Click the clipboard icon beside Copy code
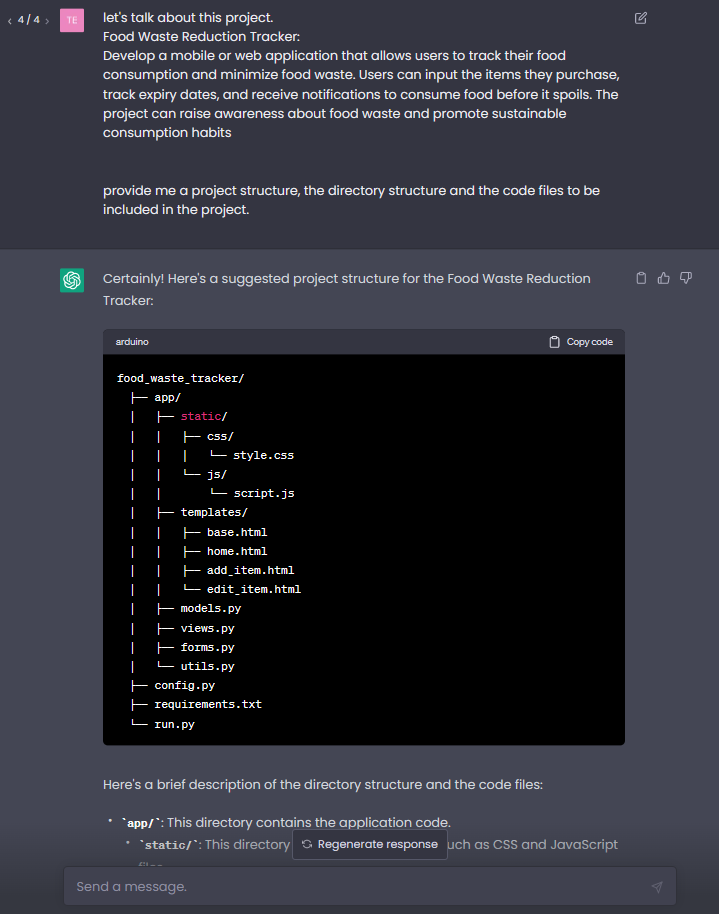719x914 pixels. [x=552, y=341]
